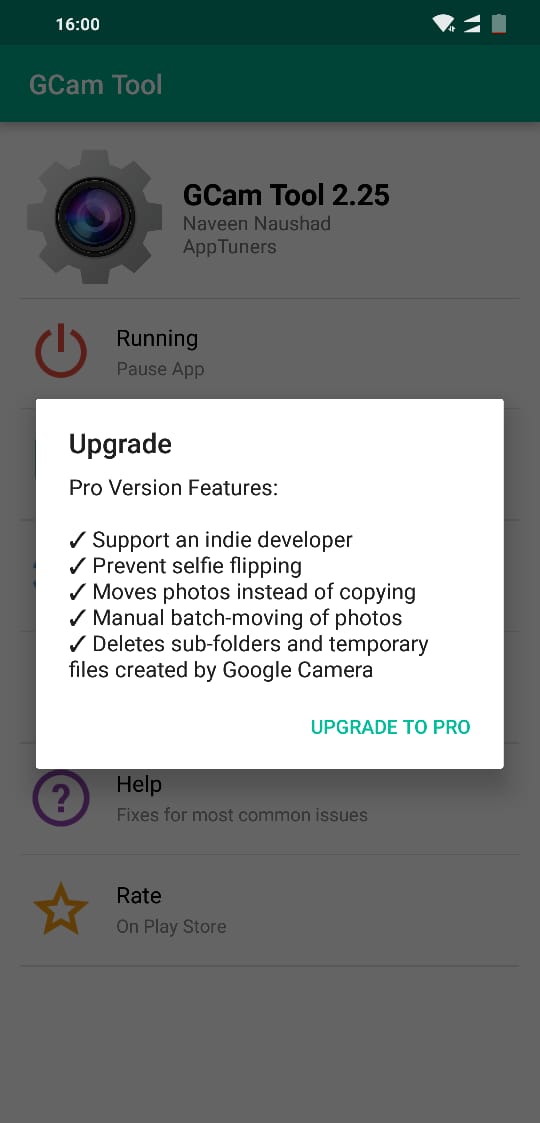Click the GCam Tool 2.25 heading
Viewport: 540px width, 1123px height.
286,195
